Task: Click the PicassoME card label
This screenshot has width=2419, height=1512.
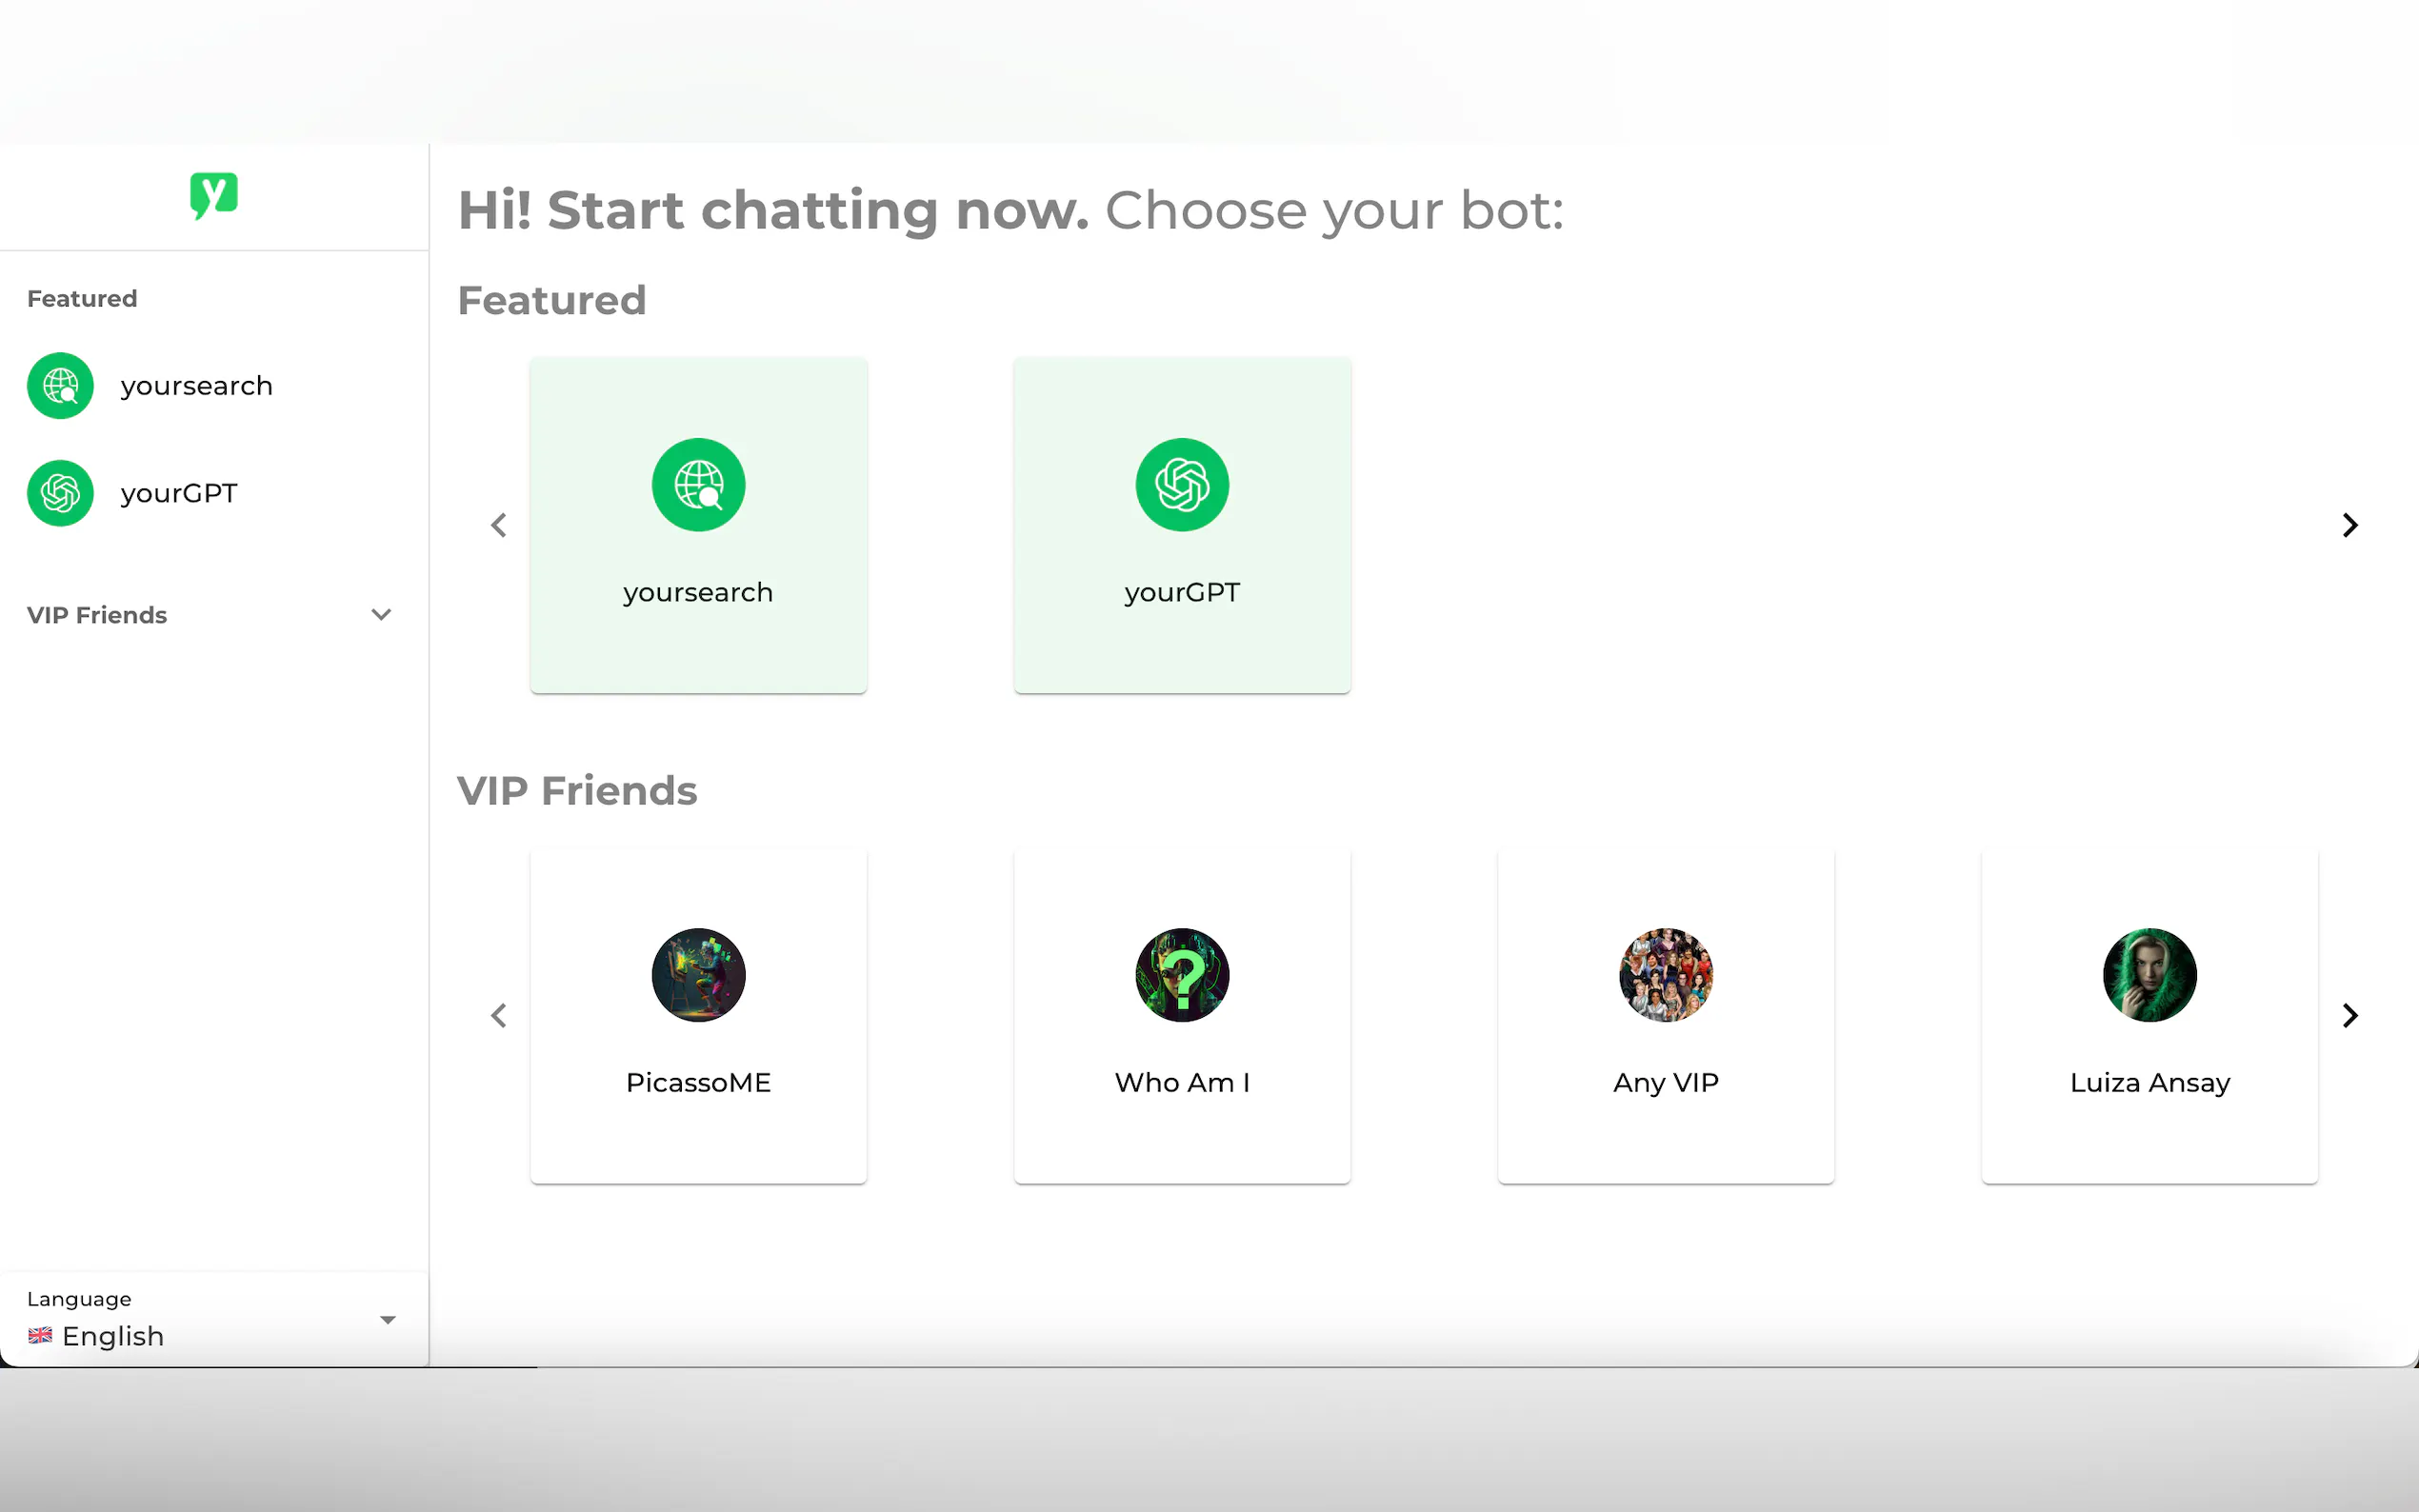Action: coord(698,1083)
